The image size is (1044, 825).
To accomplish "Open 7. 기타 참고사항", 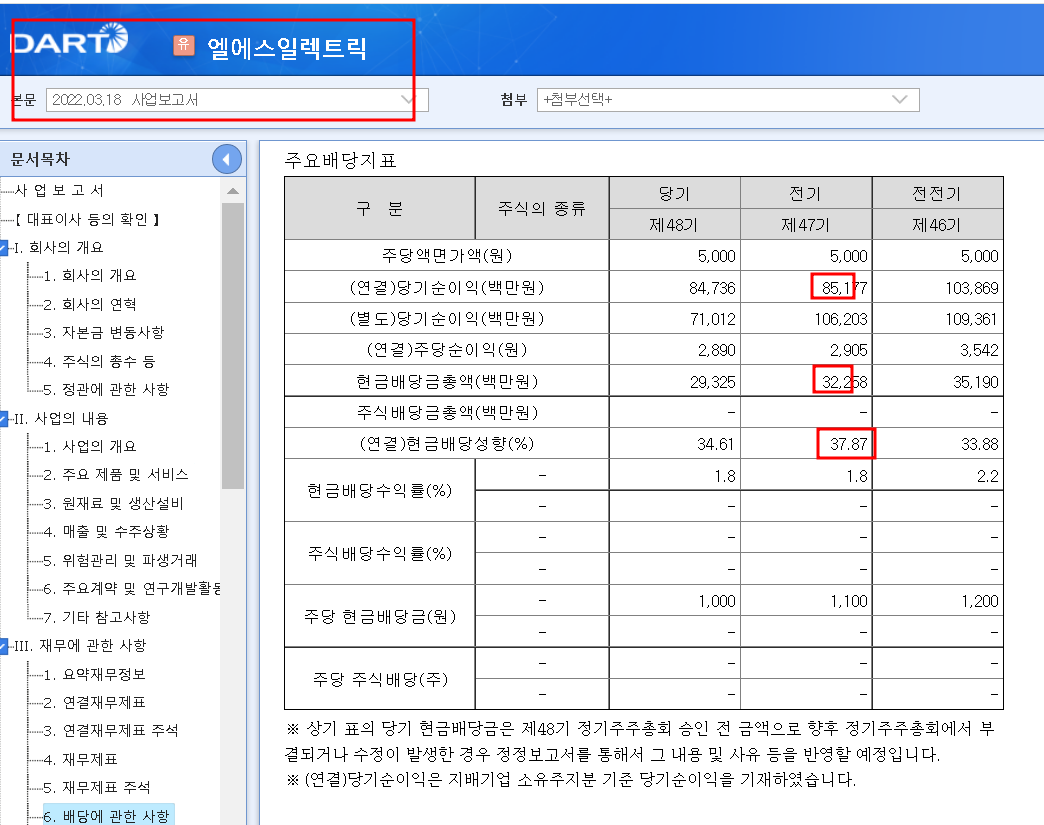I will [97, 617].
